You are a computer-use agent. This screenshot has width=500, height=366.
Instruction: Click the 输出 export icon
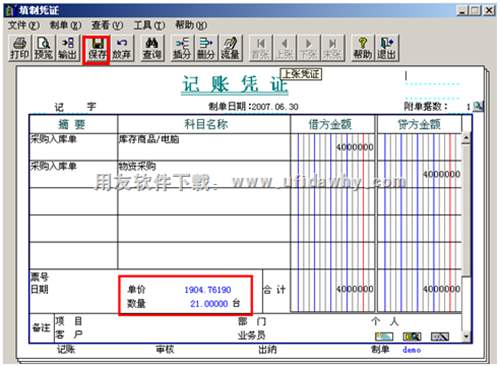coord(67,48)
